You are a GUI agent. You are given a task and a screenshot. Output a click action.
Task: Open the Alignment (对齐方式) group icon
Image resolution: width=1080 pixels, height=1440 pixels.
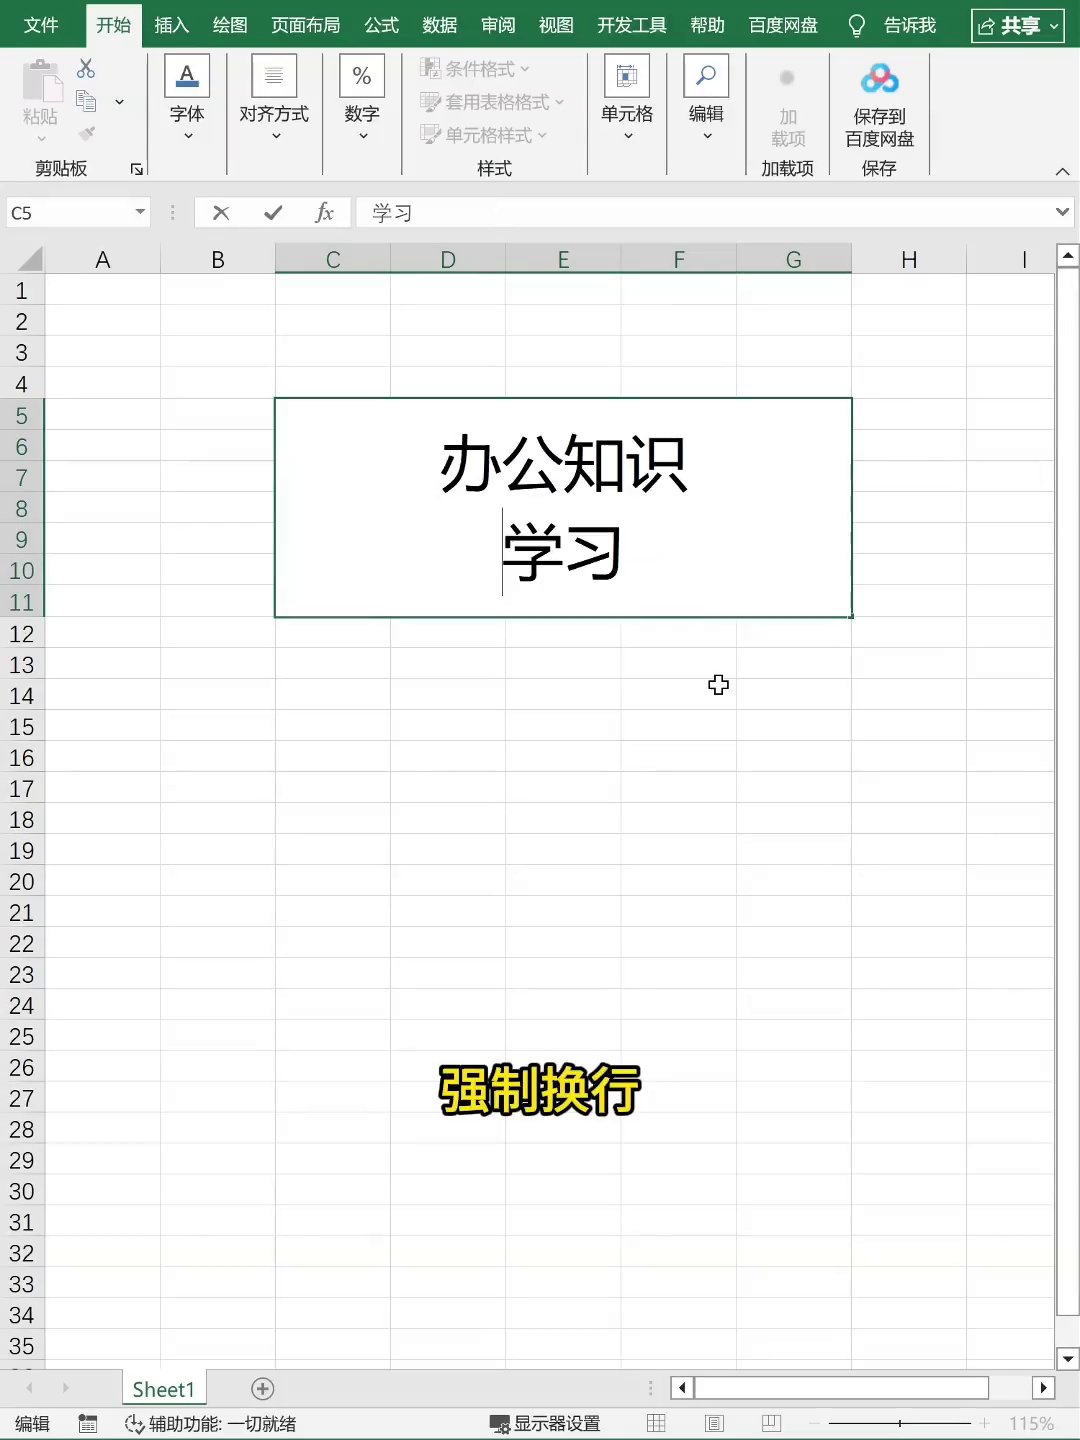(x=274, y=76)
